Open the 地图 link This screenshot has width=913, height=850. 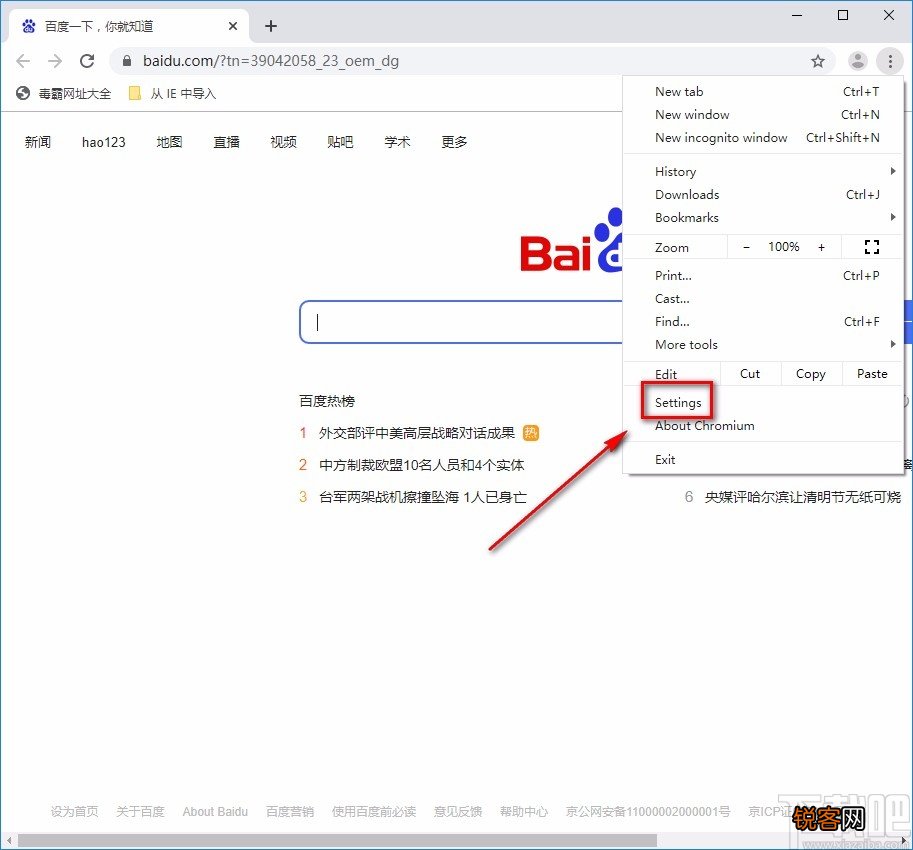pos(169,142)
